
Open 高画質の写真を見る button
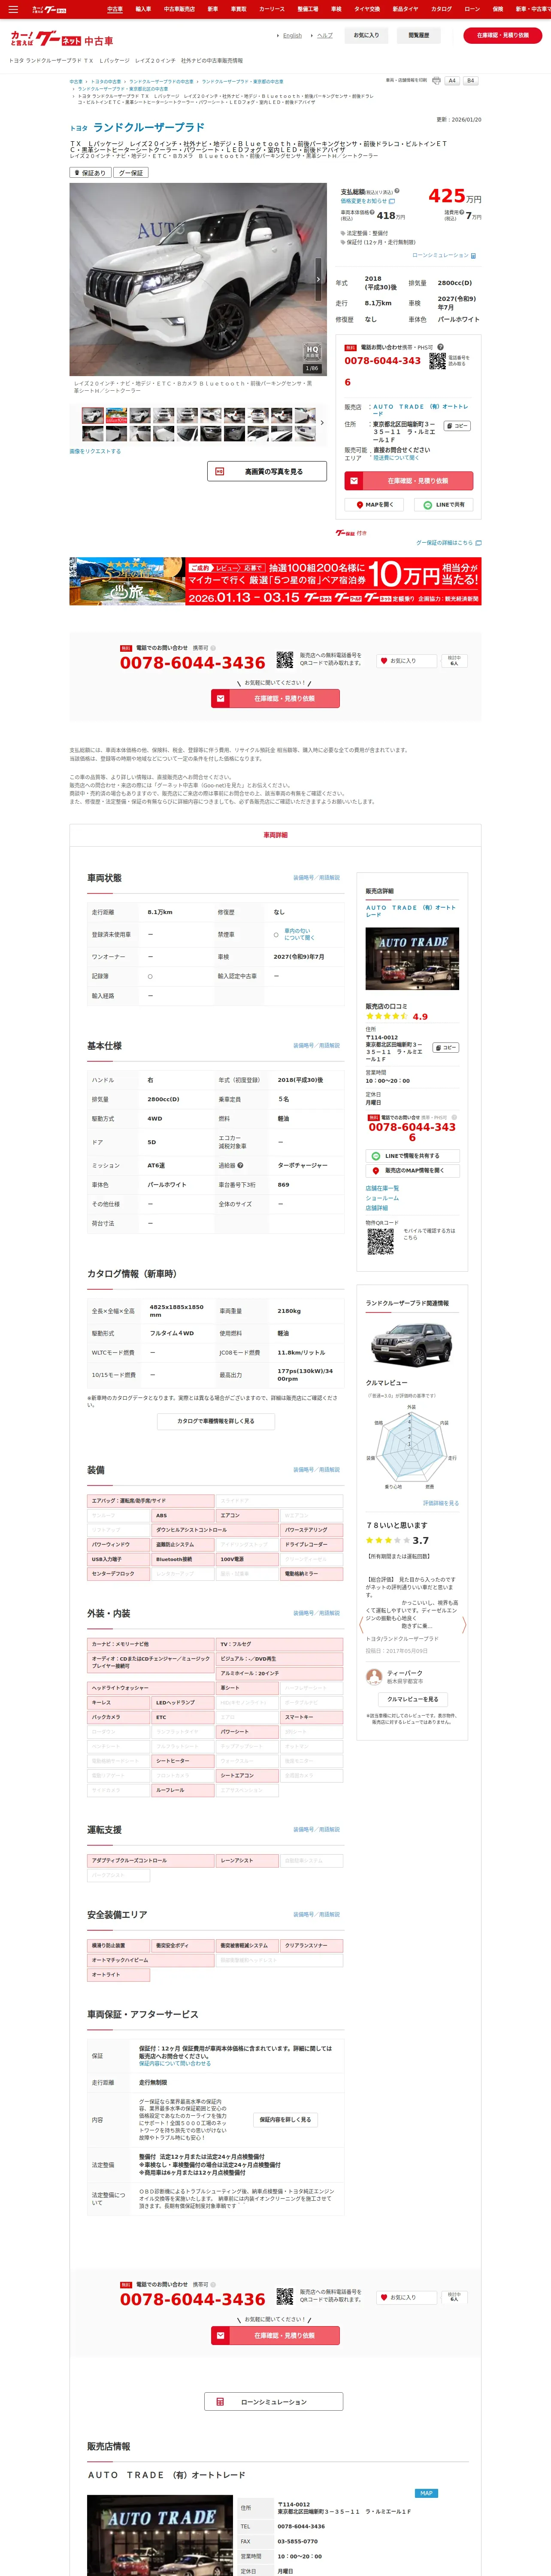point(267,471)
